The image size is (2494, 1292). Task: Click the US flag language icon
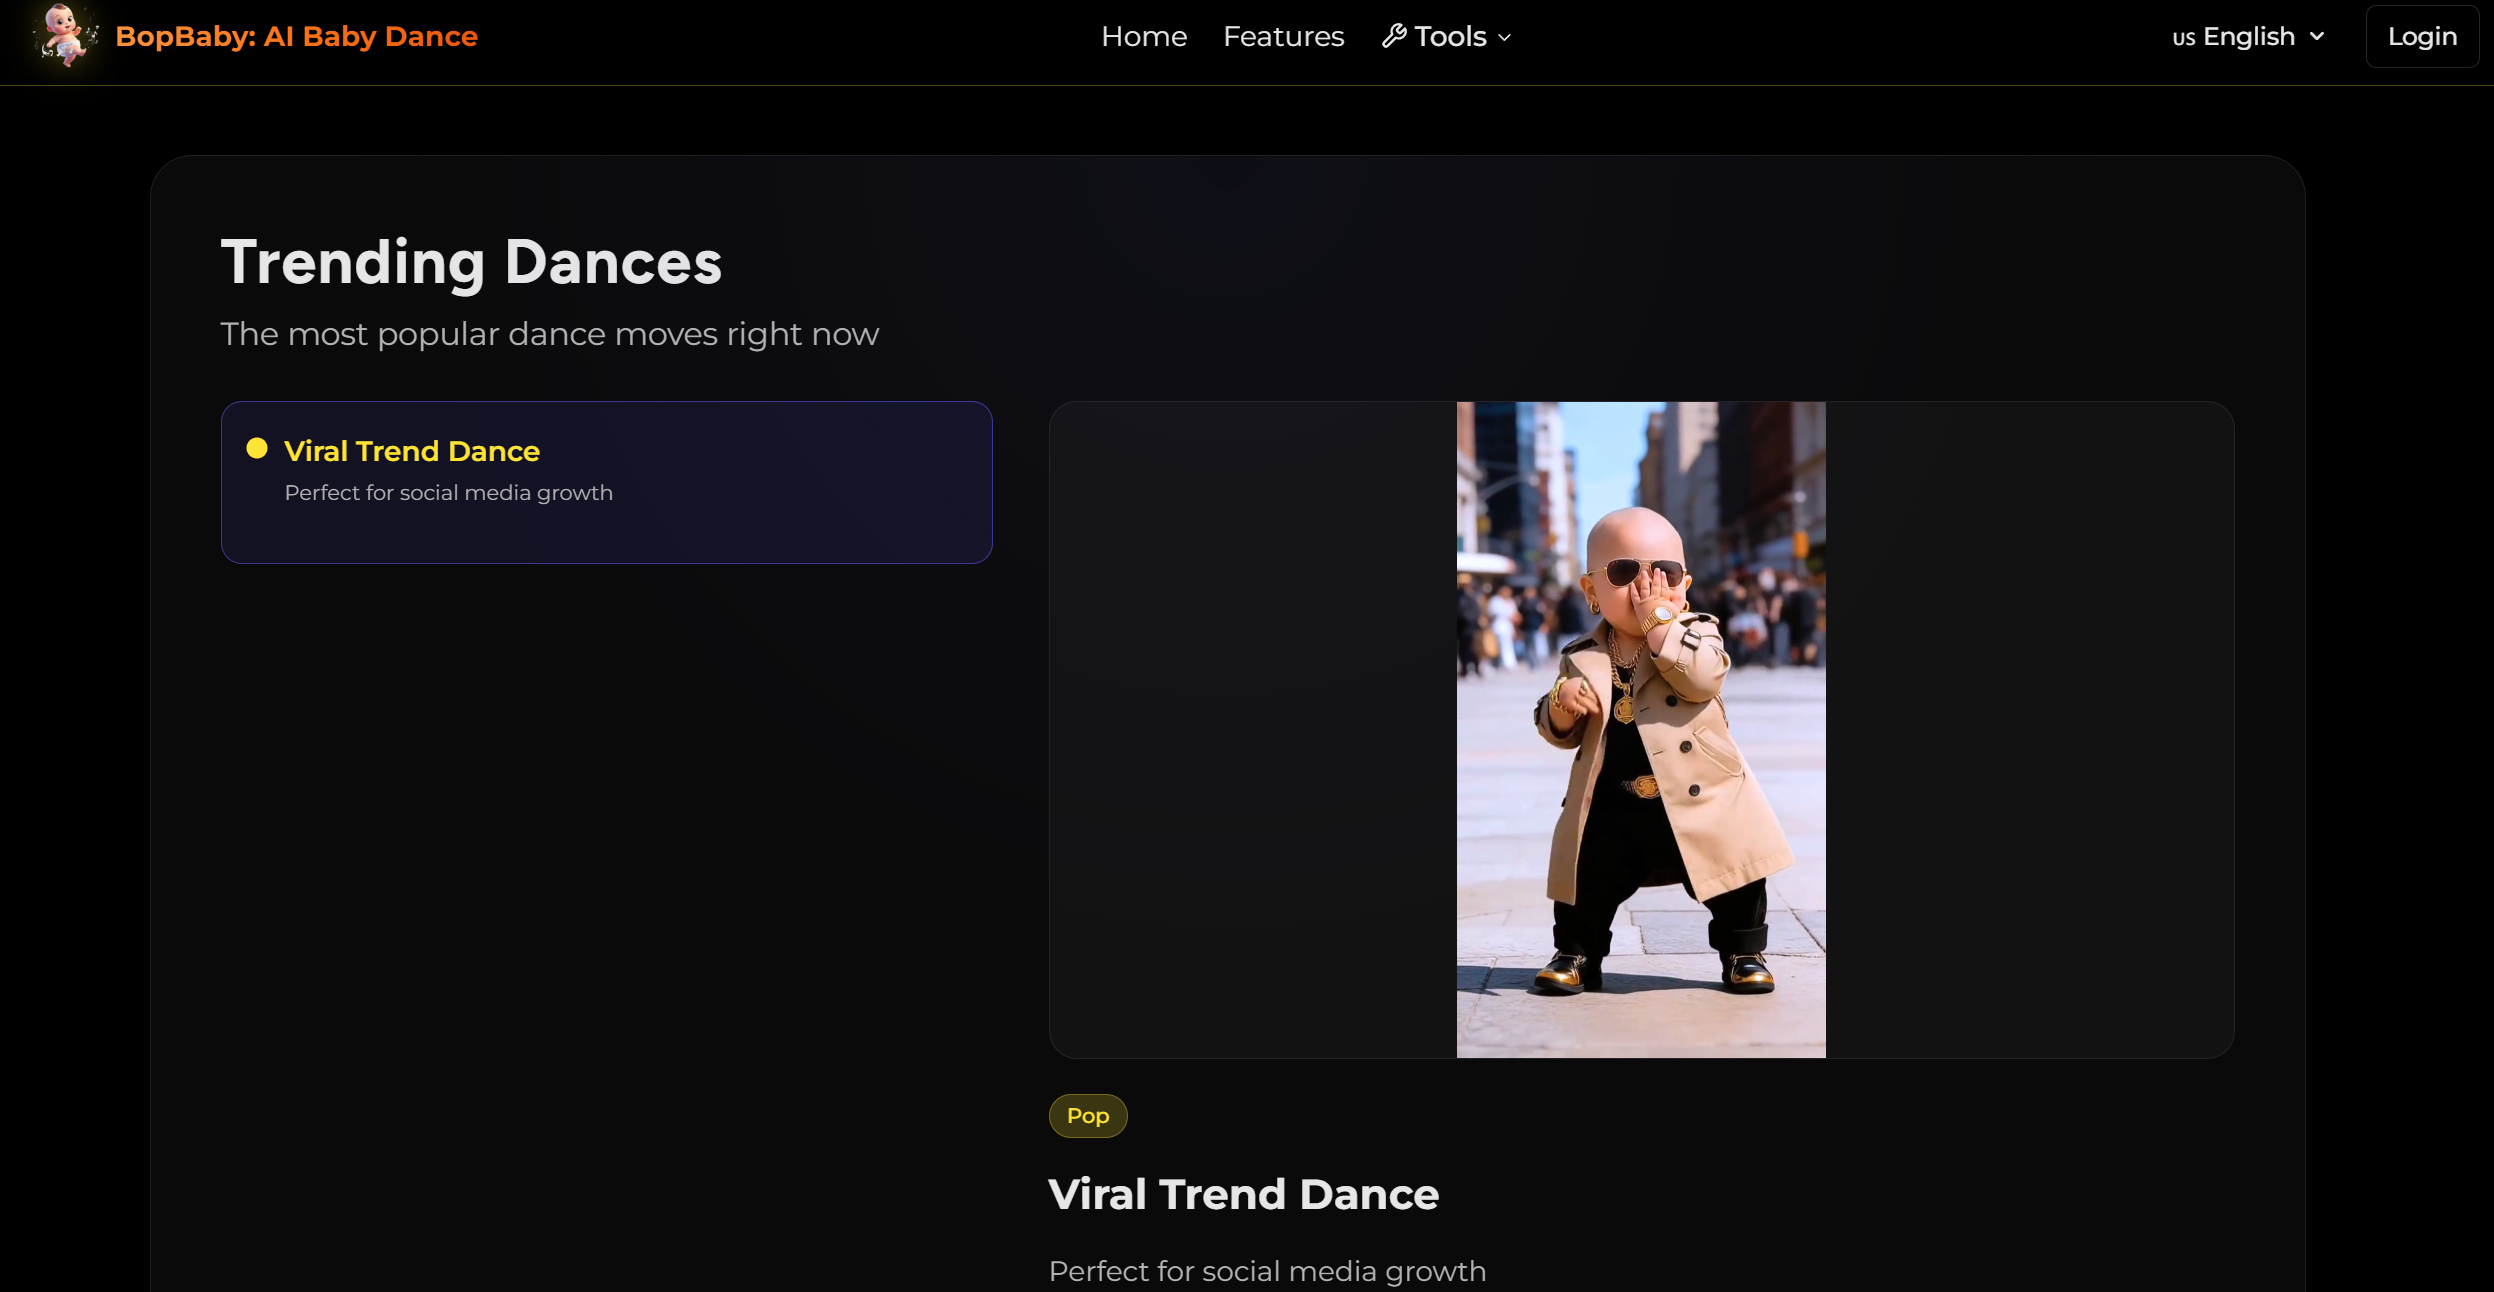click(2186, 36)
